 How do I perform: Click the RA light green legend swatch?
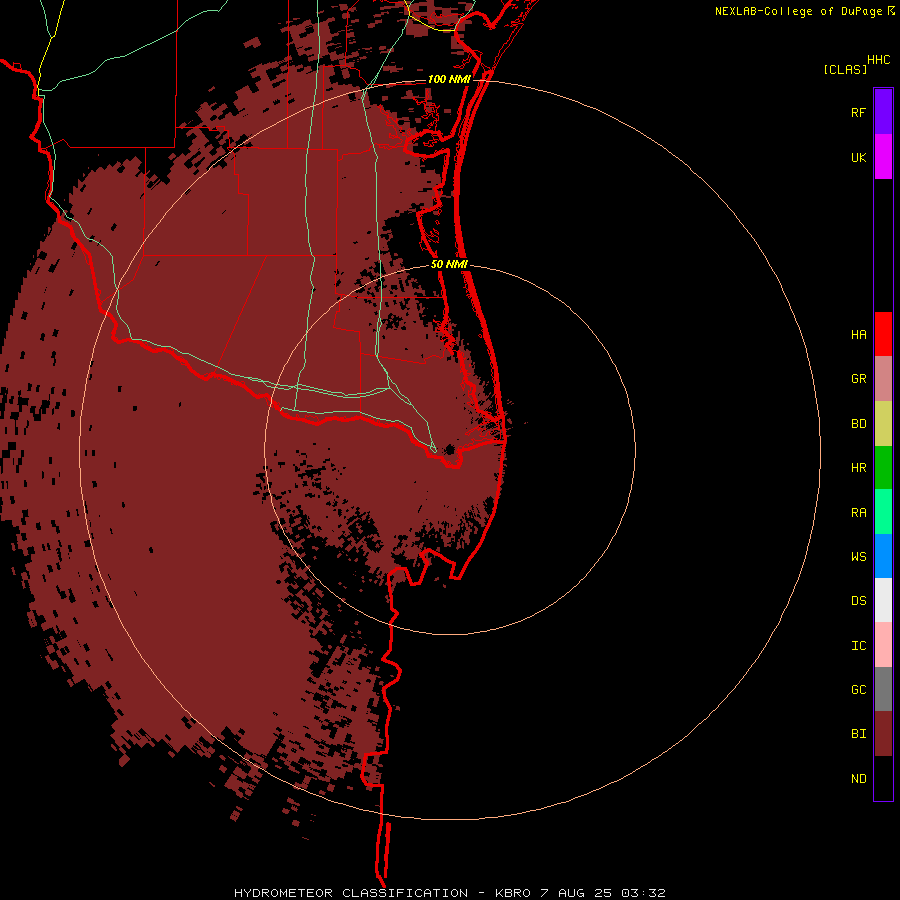[x=883, y=511]
